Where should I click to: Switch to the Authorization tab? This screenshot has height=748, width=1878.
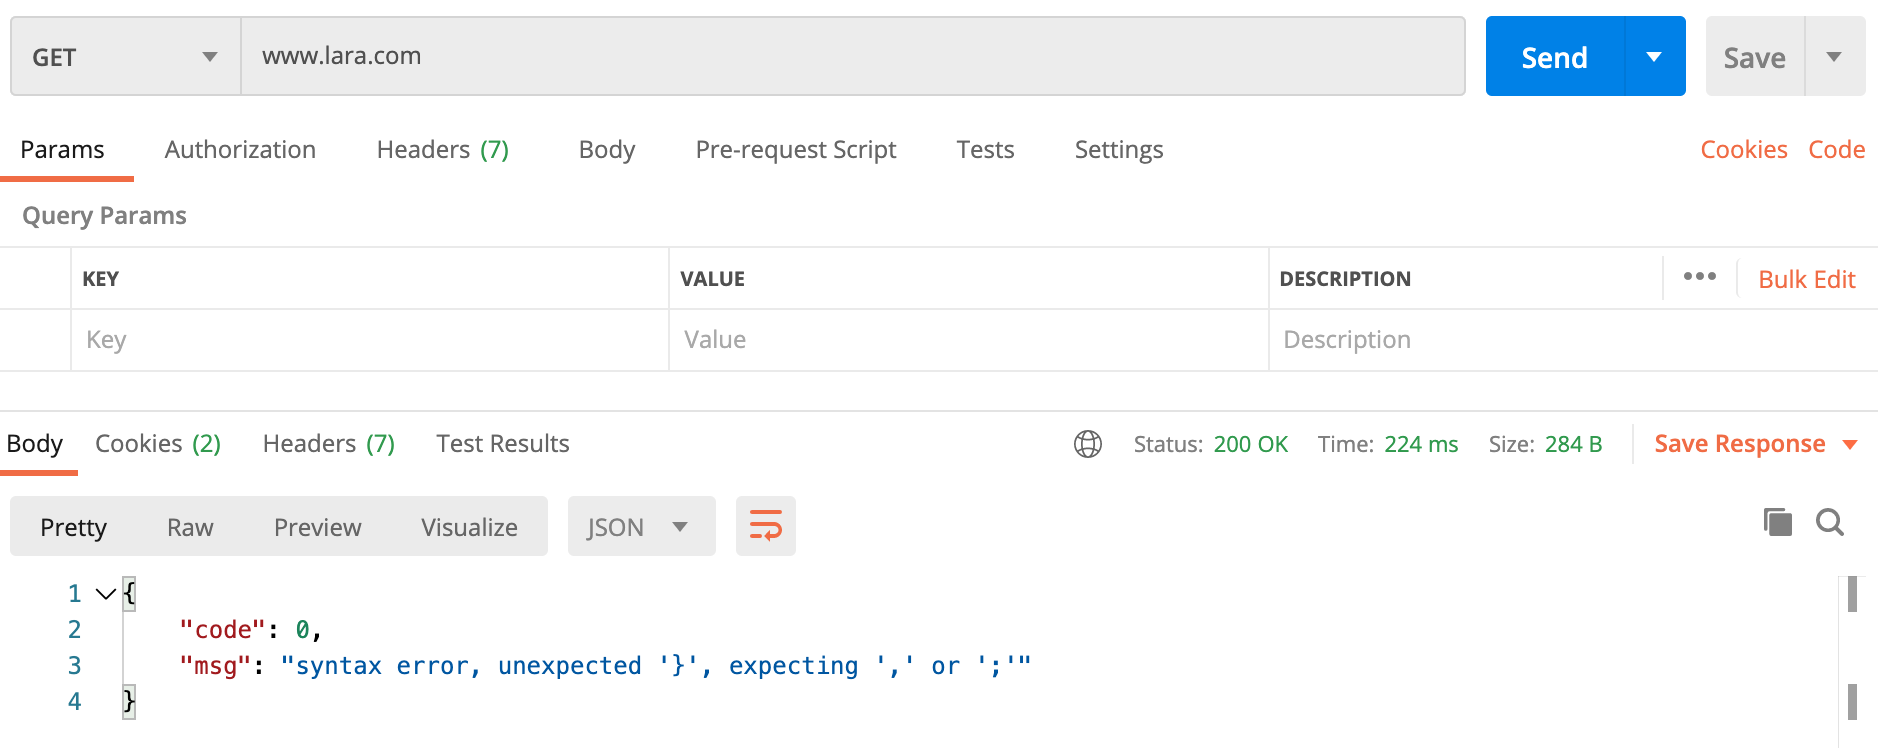[240, 150]
